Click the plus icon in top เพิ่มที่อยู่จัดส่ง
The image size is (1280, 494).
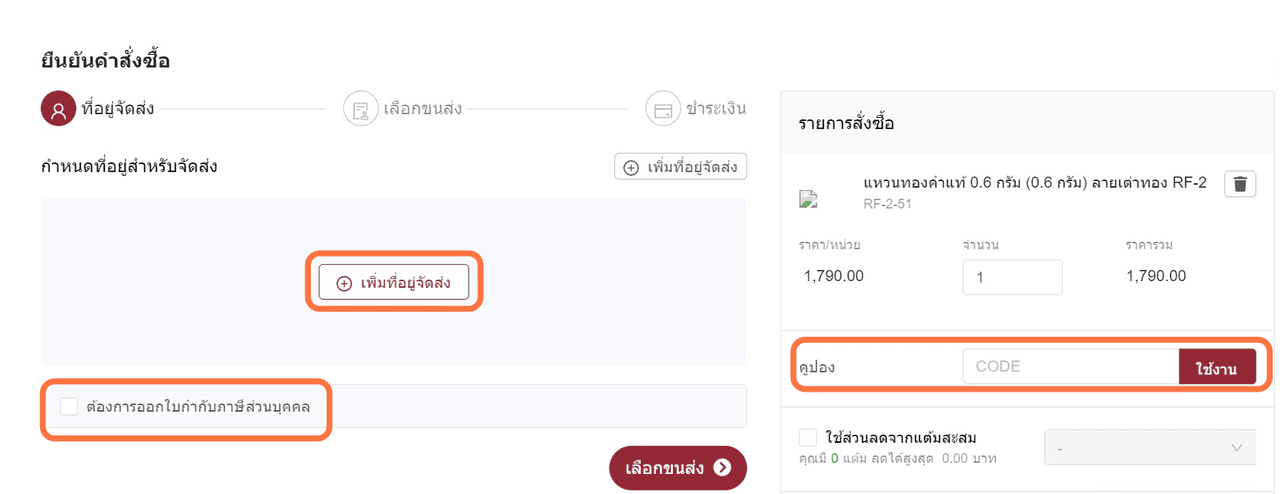631,167
